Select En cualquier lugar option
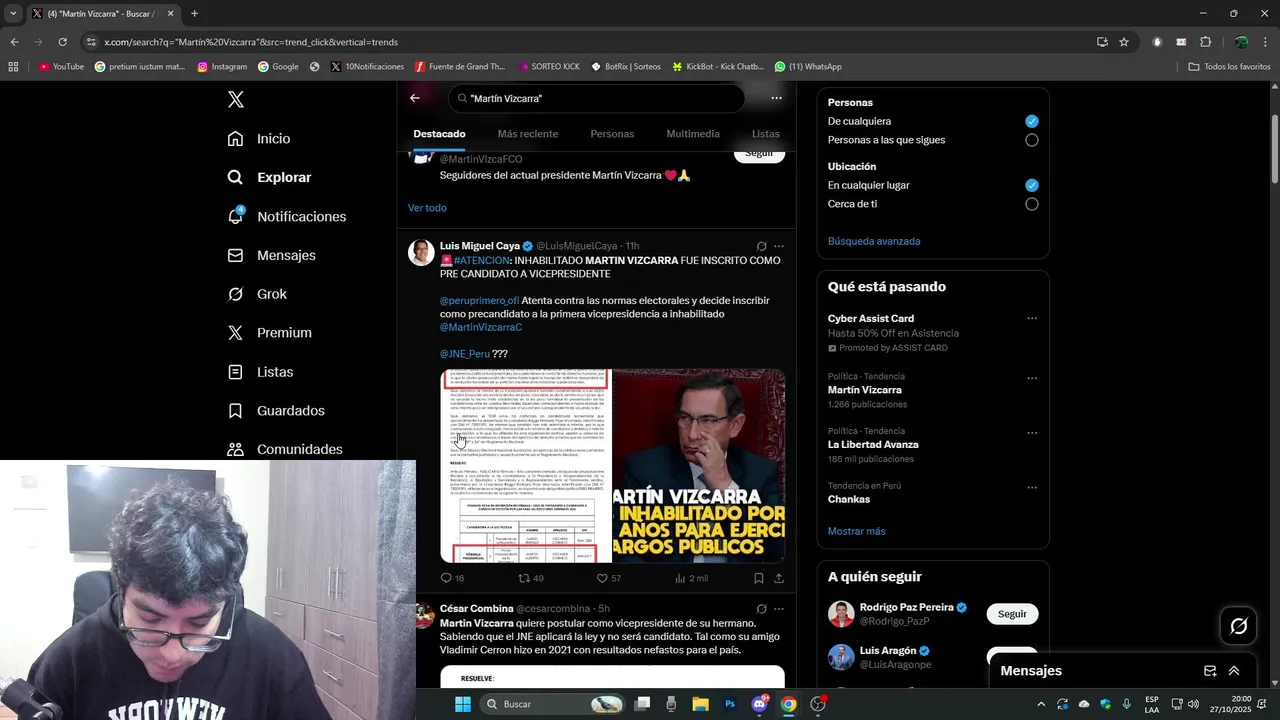1280x720 pixels. (1032, 185)
